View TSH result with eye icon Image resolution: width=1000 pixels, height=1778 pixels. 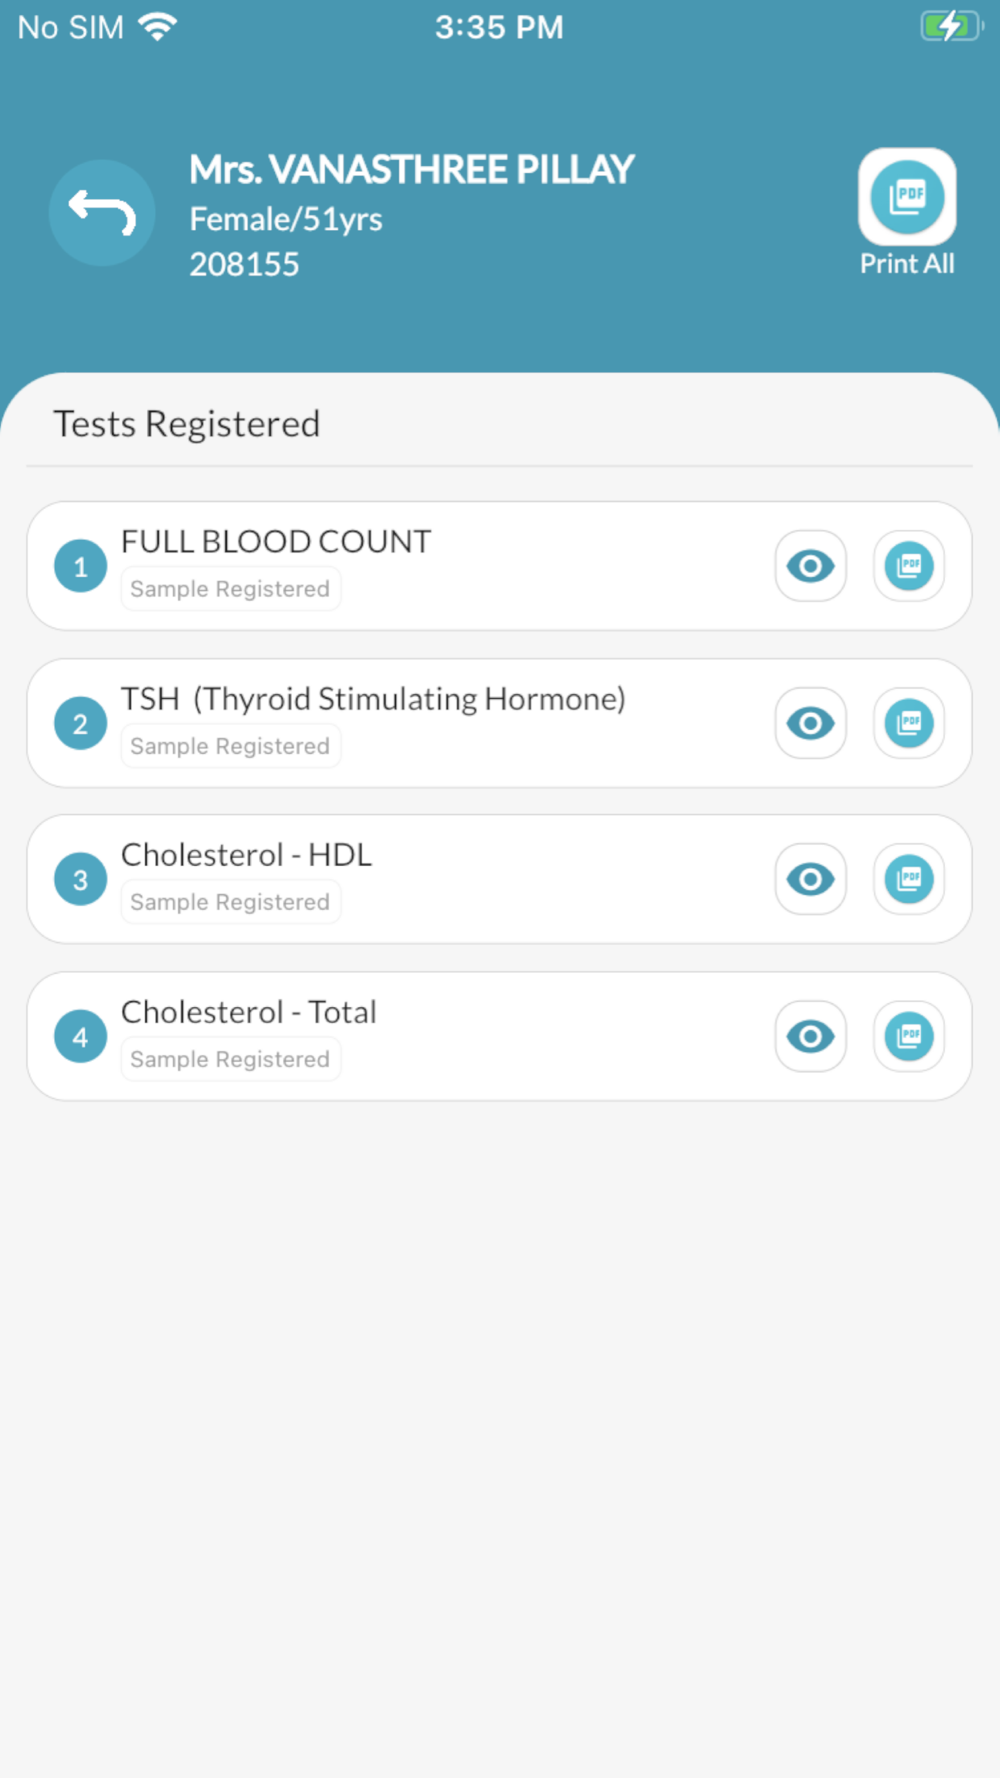(x=810, y=723)
